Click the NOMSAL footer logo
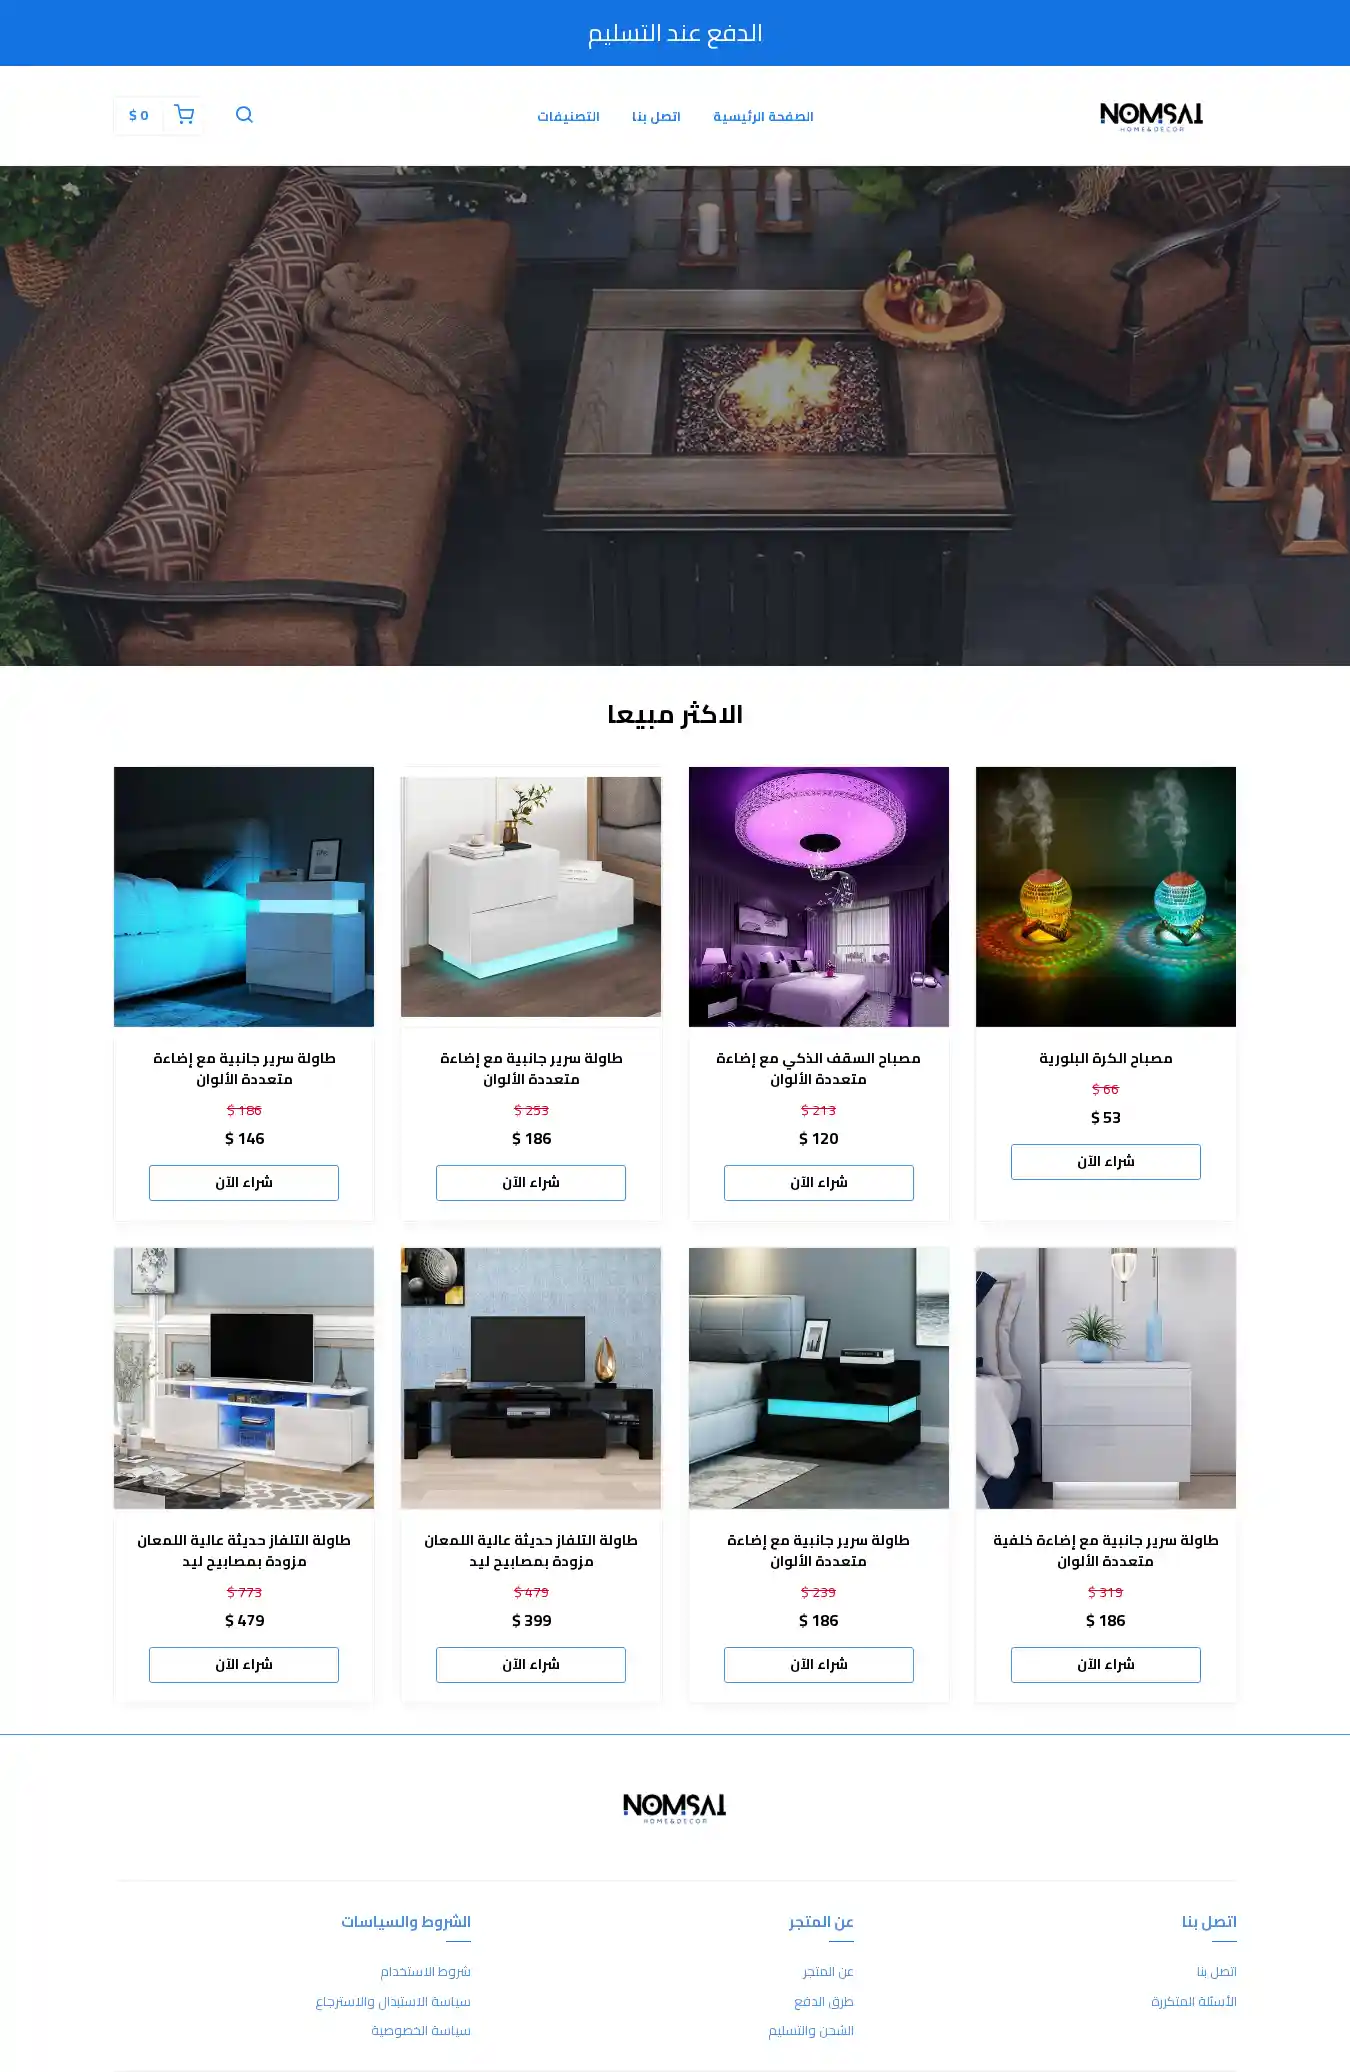The height and width of the screenshot is (2072, 1350). [675, 1807]
